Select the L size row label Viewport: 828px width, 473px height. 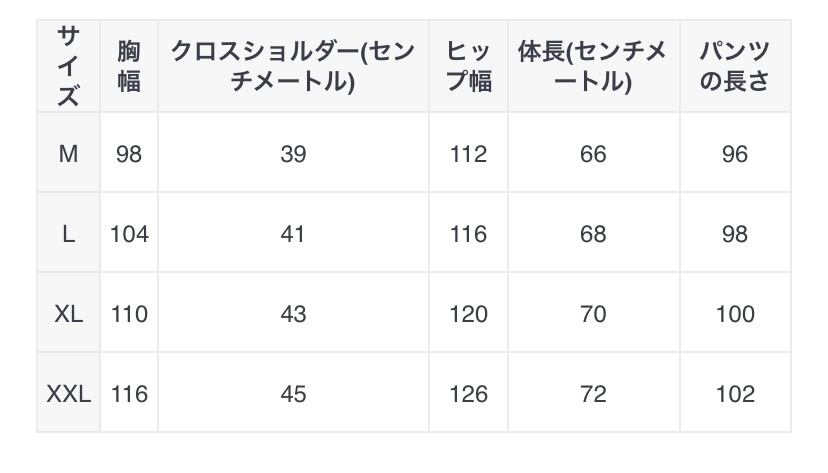(68, 234)
